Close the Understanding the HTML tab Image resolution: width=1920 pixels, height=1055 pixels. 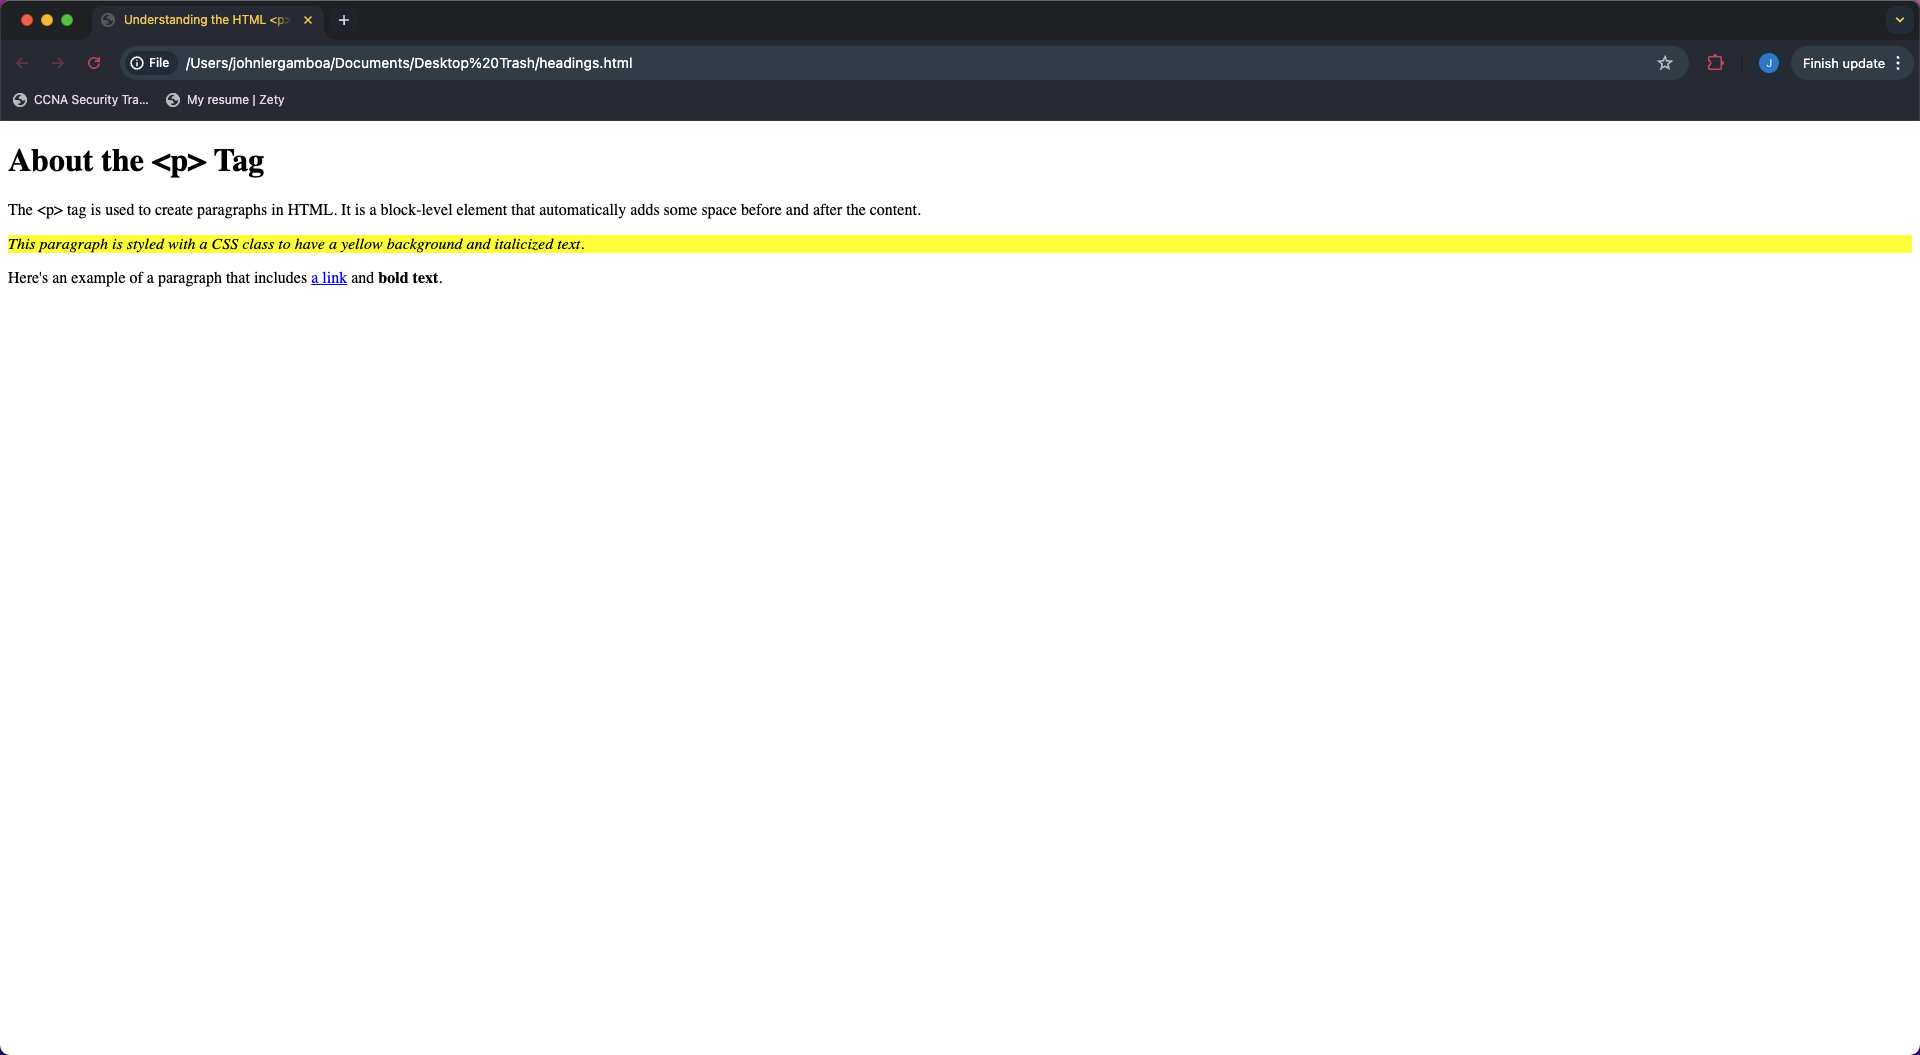[x=308, y=20]
